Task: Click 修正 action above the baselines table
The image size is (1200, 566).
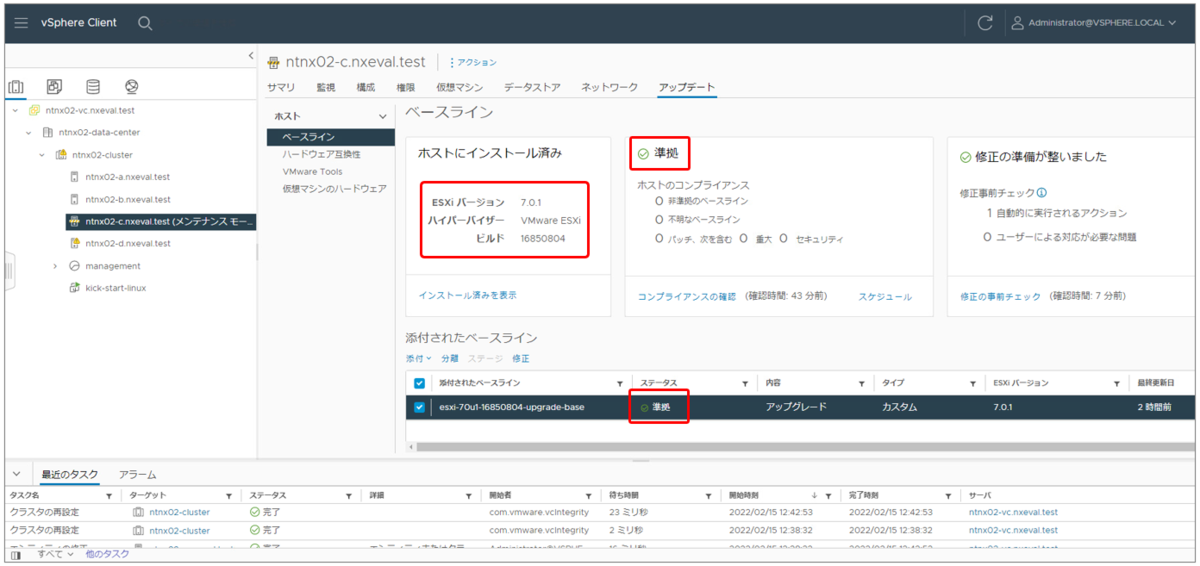Action: [521, 358]
